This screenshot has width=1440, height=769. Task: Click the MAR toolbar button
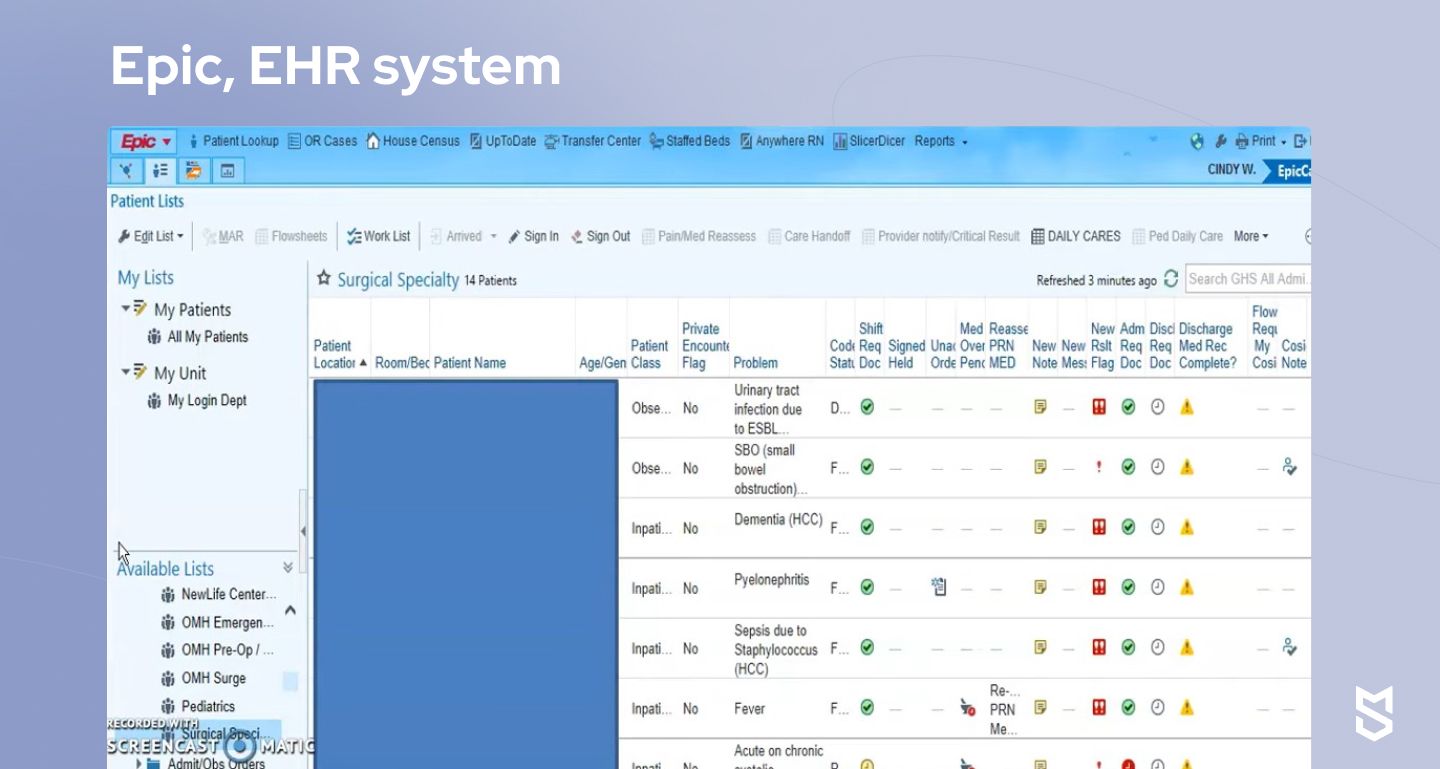coord(223,236)
